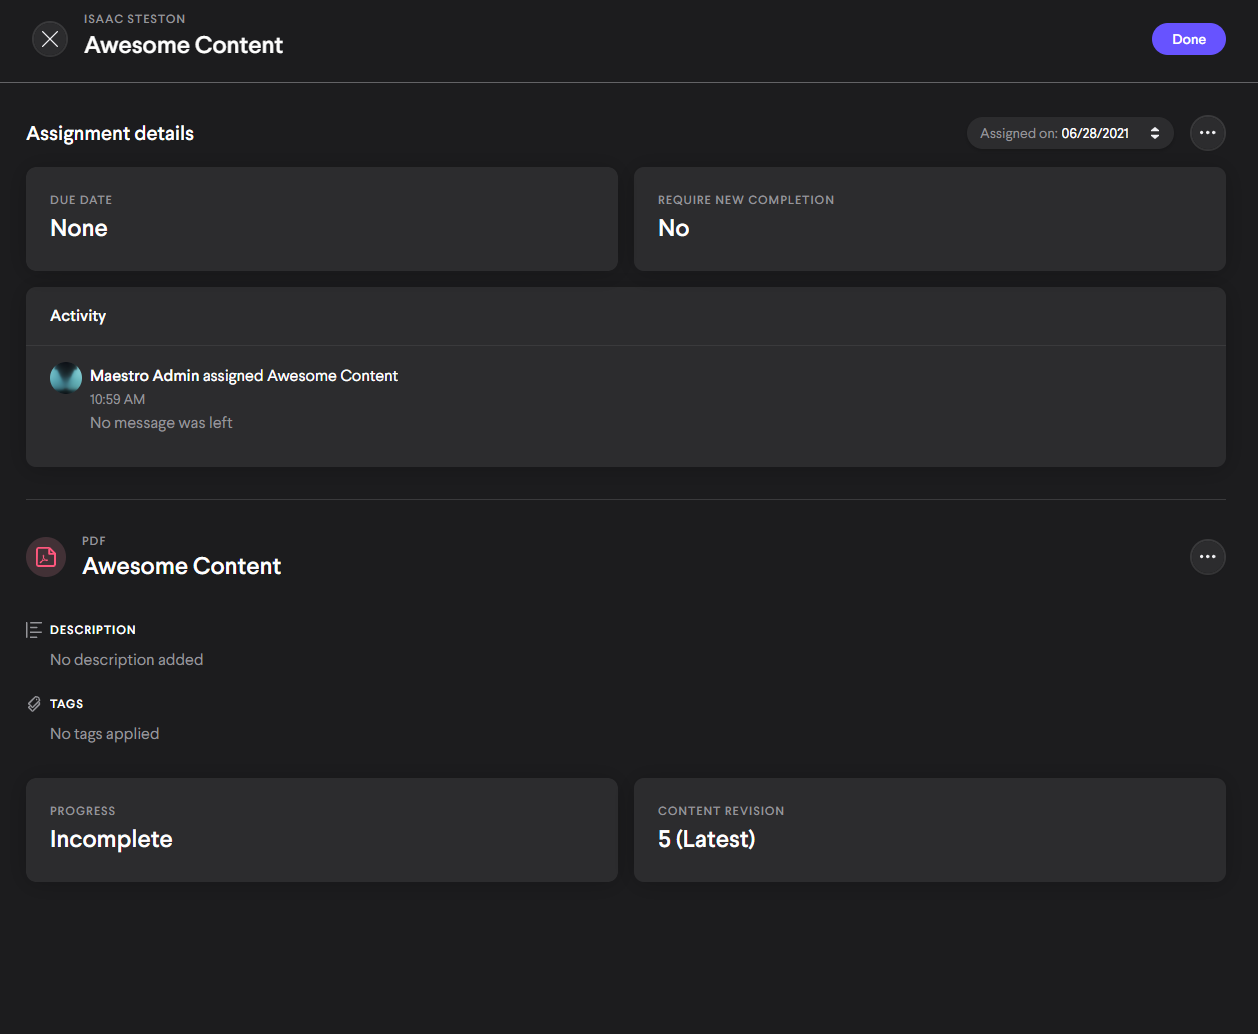Click the red PDF file icon
1258x1034 pixels.
[x=46, y=557]
